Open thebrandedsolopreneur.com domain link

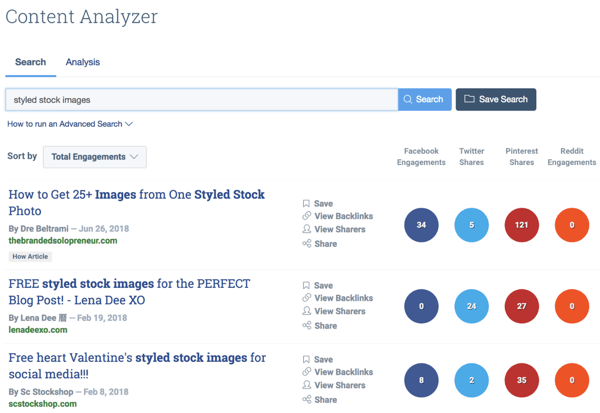63,241
